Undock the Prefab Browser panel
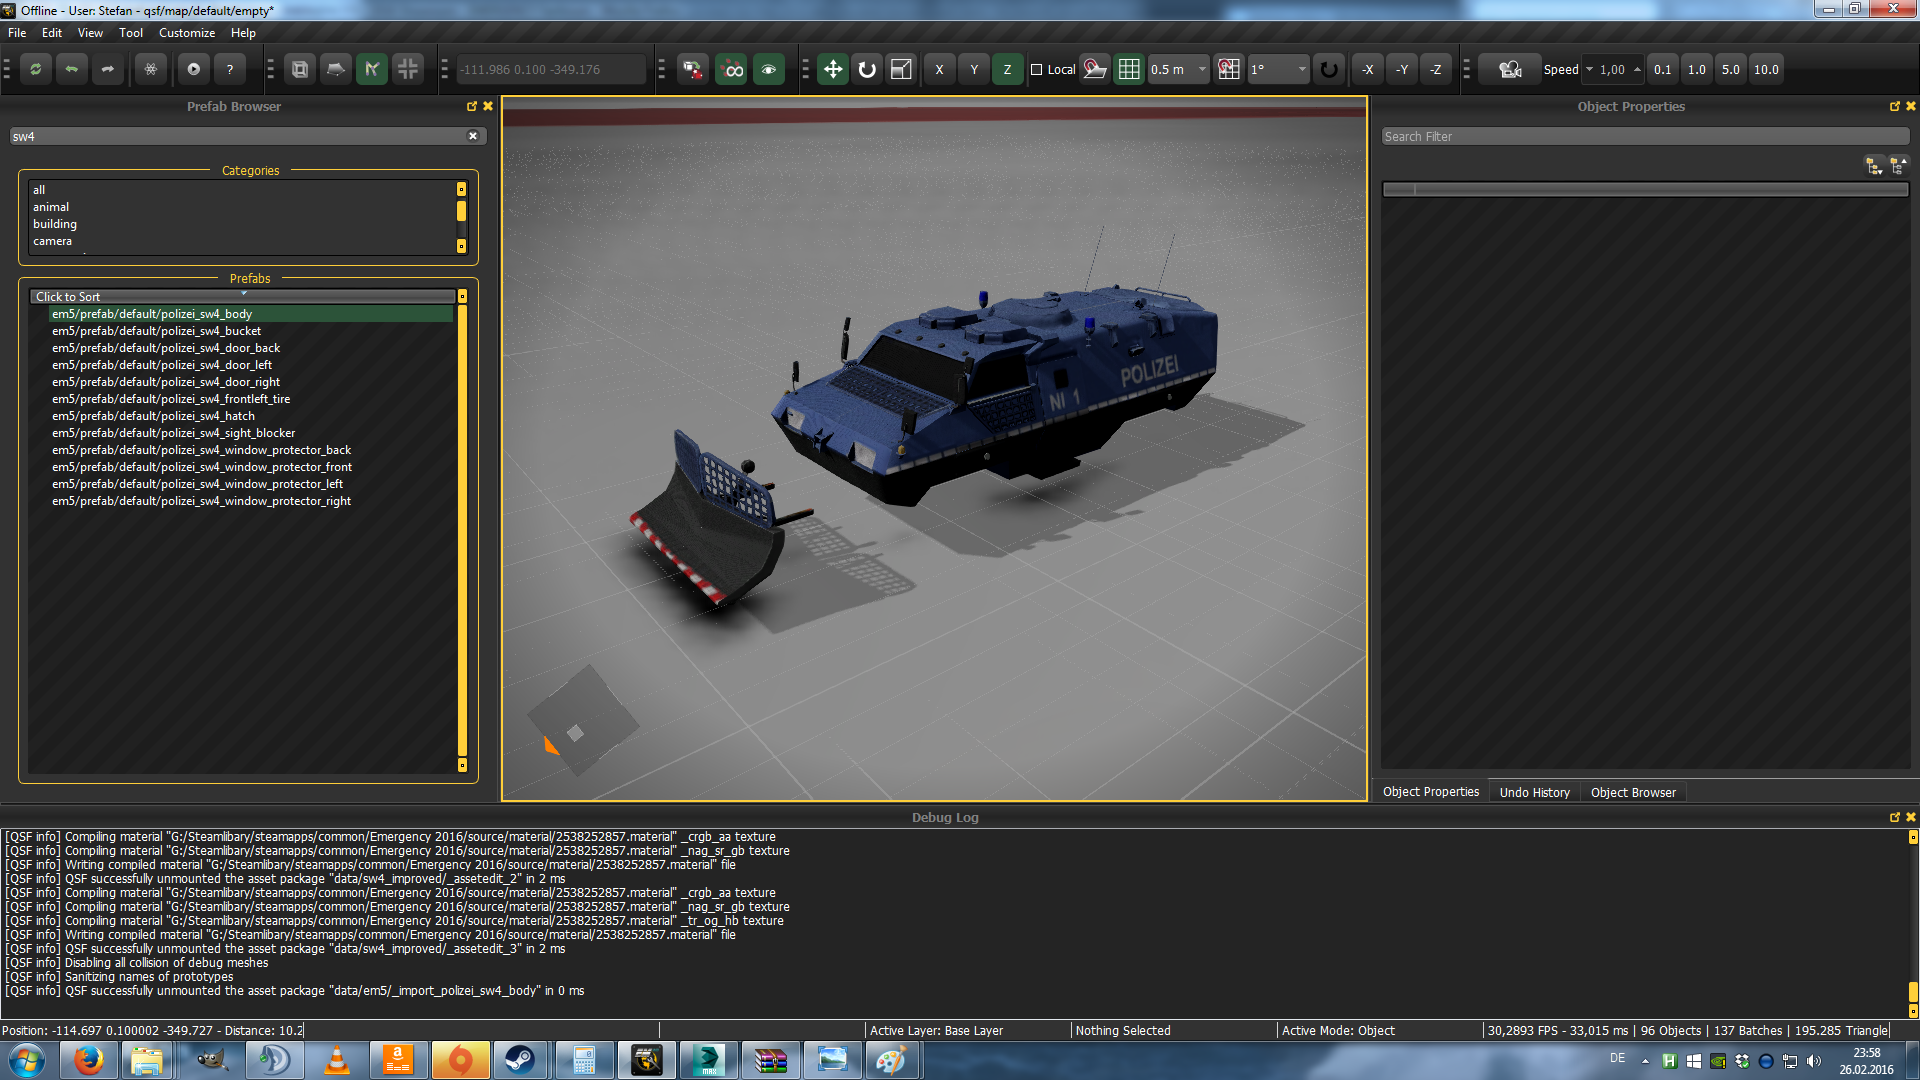Image resolution: width=1920 pixels, height=1080 pixels. [472, 106]
